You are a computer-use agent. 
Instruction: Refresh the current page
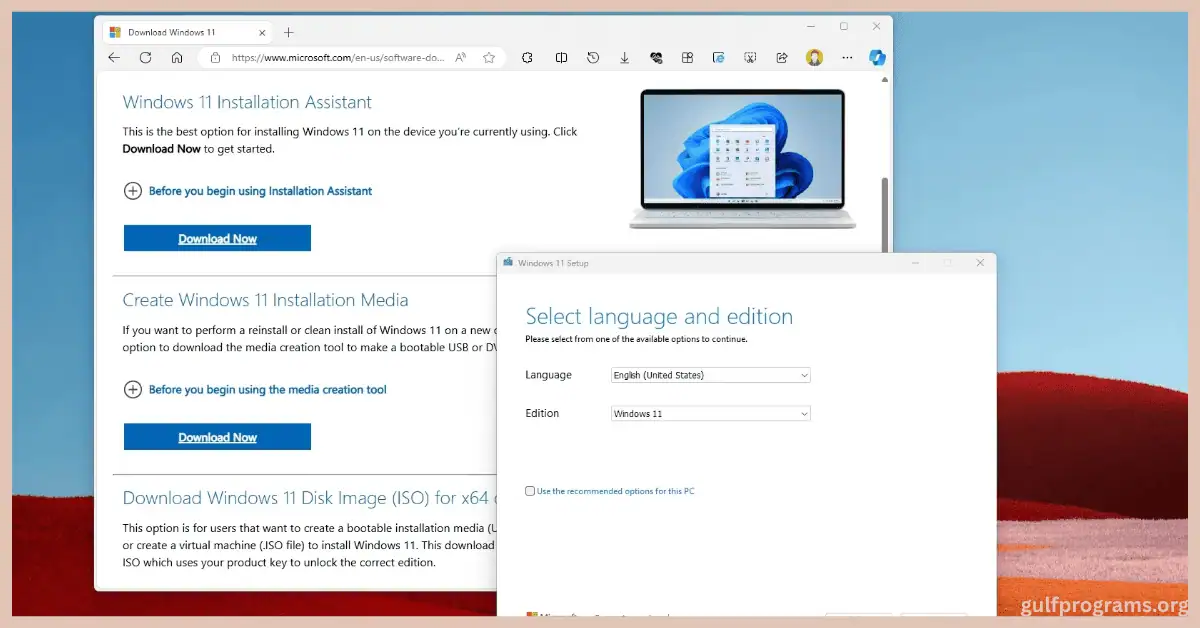145,57
